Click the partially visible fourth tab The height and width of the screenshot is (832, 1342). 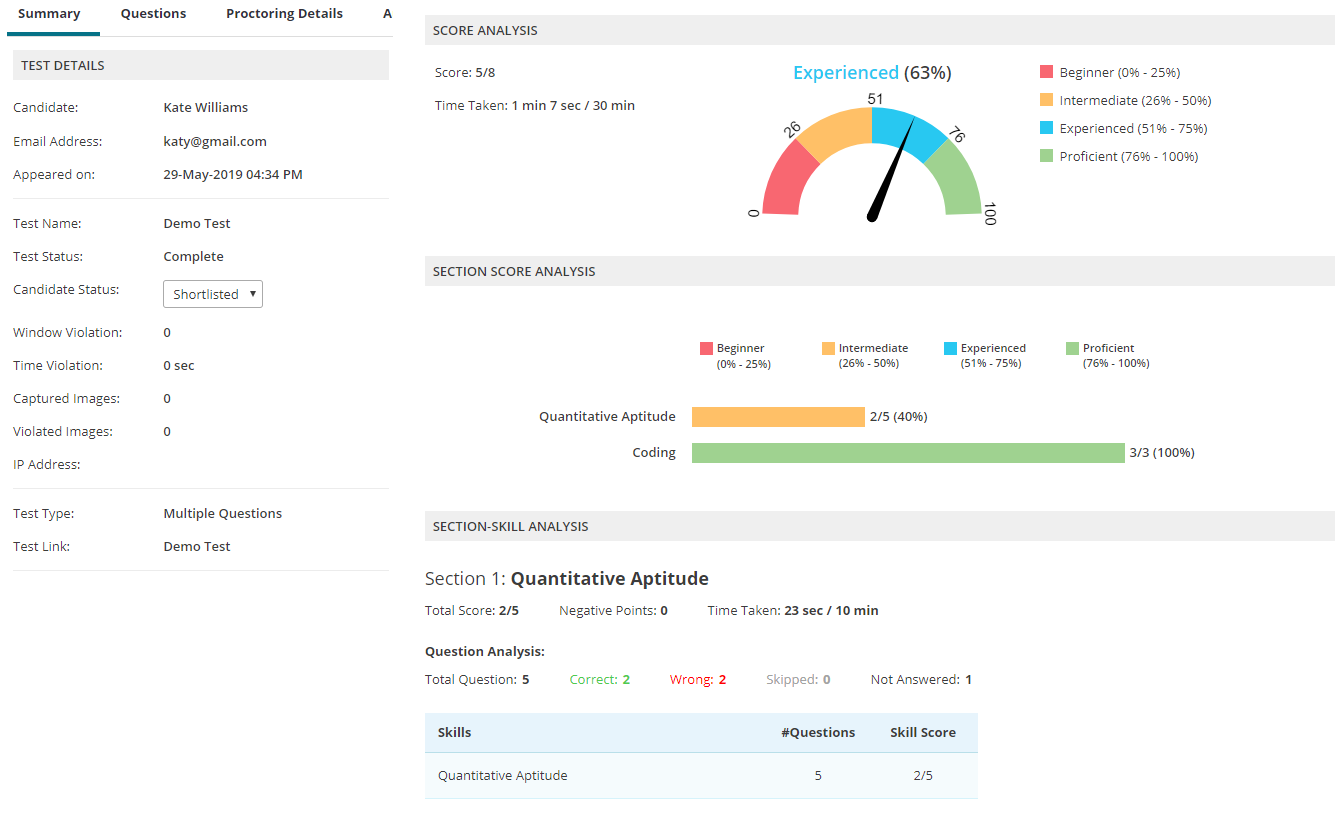pos(386,14)
